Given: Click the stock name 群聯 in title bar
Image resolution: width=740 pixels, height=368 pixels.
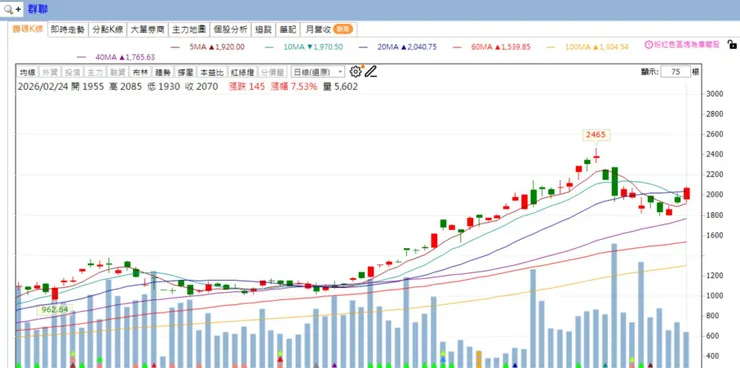Looking at the screenshot, I should click(x=38, y=9).
